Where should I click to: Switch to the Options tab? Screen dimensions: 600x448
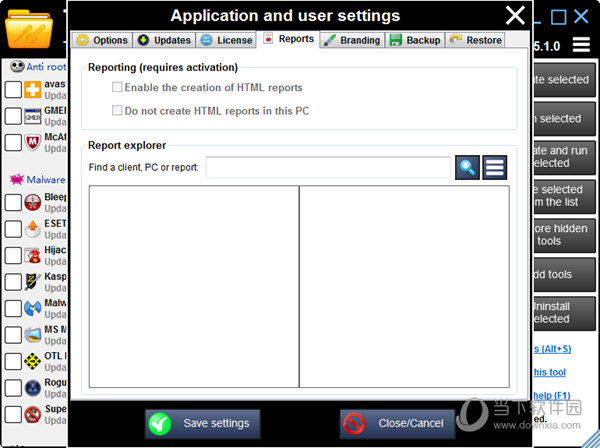click(102, 40)
